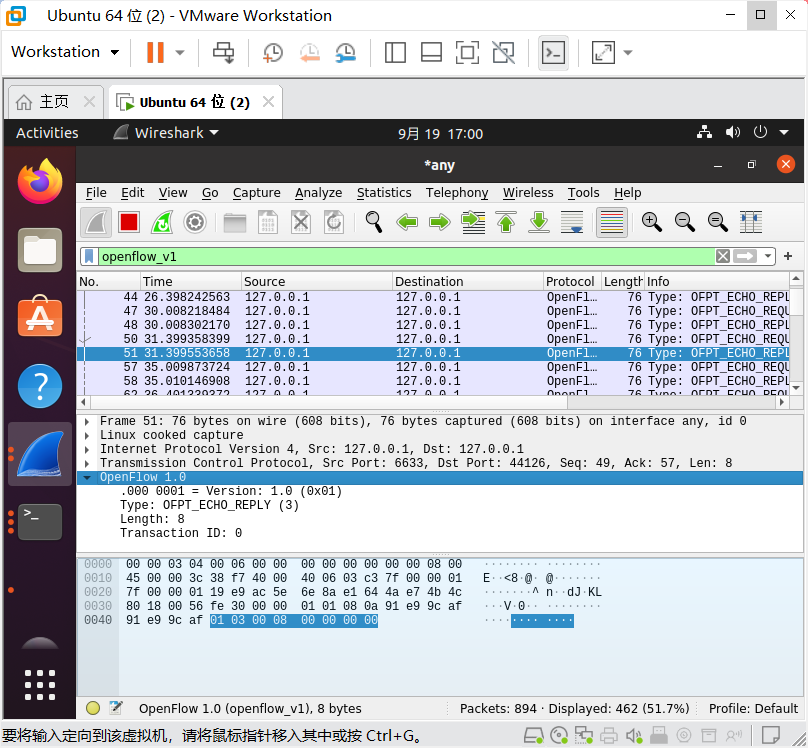Expand Transmission Control Protocol section
The width and height of the screenshot is (808, 748).
pyautogui.click(x=87, y=463)
